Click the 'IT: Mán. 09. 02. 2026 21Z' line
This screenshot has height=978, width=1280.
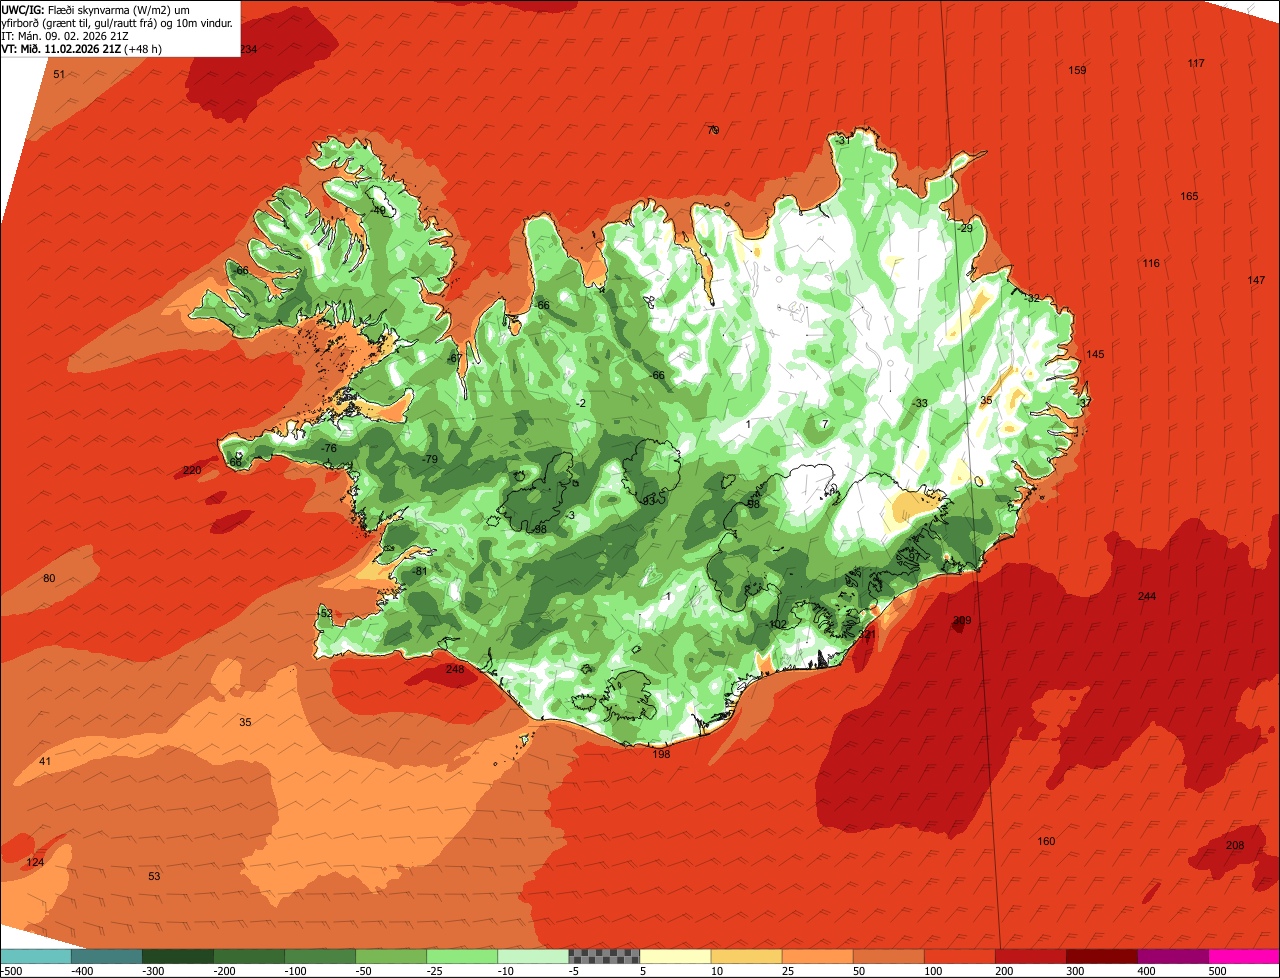click(65, 35)
